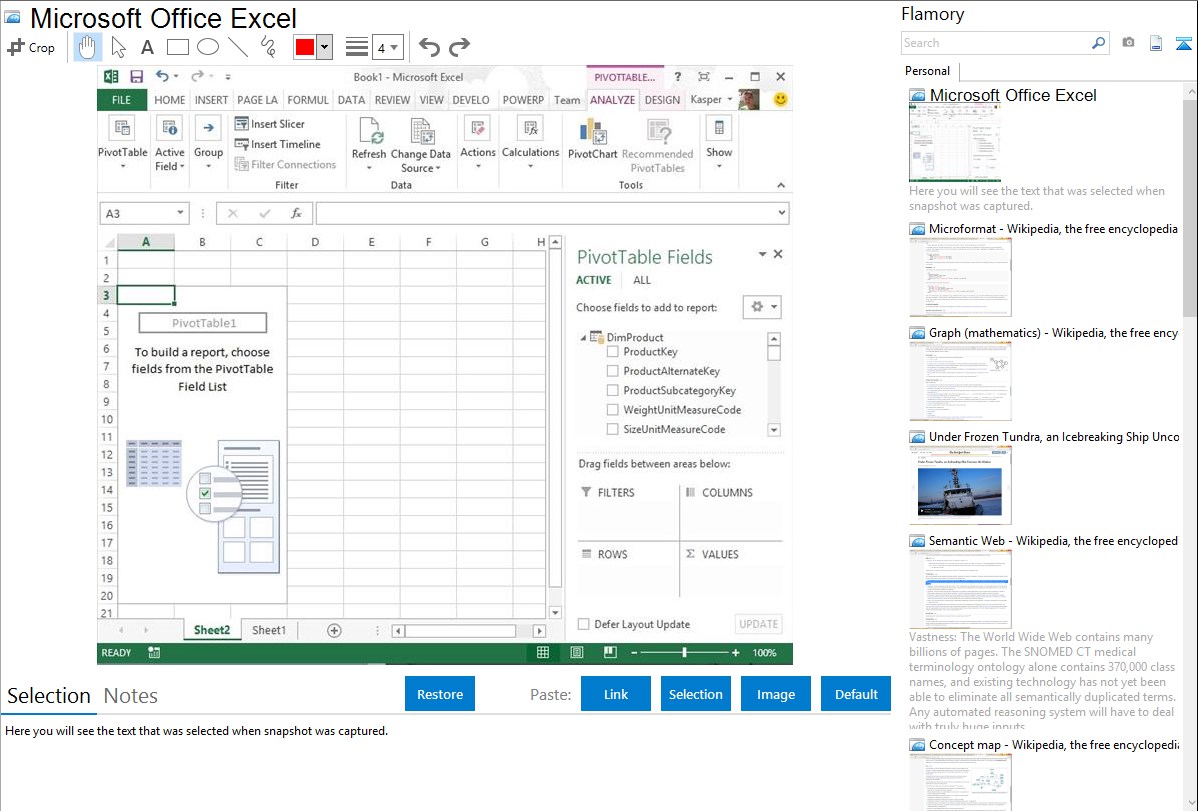Open the FILE tab in Excel
The width and height of the screenshot is (1198, 811).
[121, 100]
